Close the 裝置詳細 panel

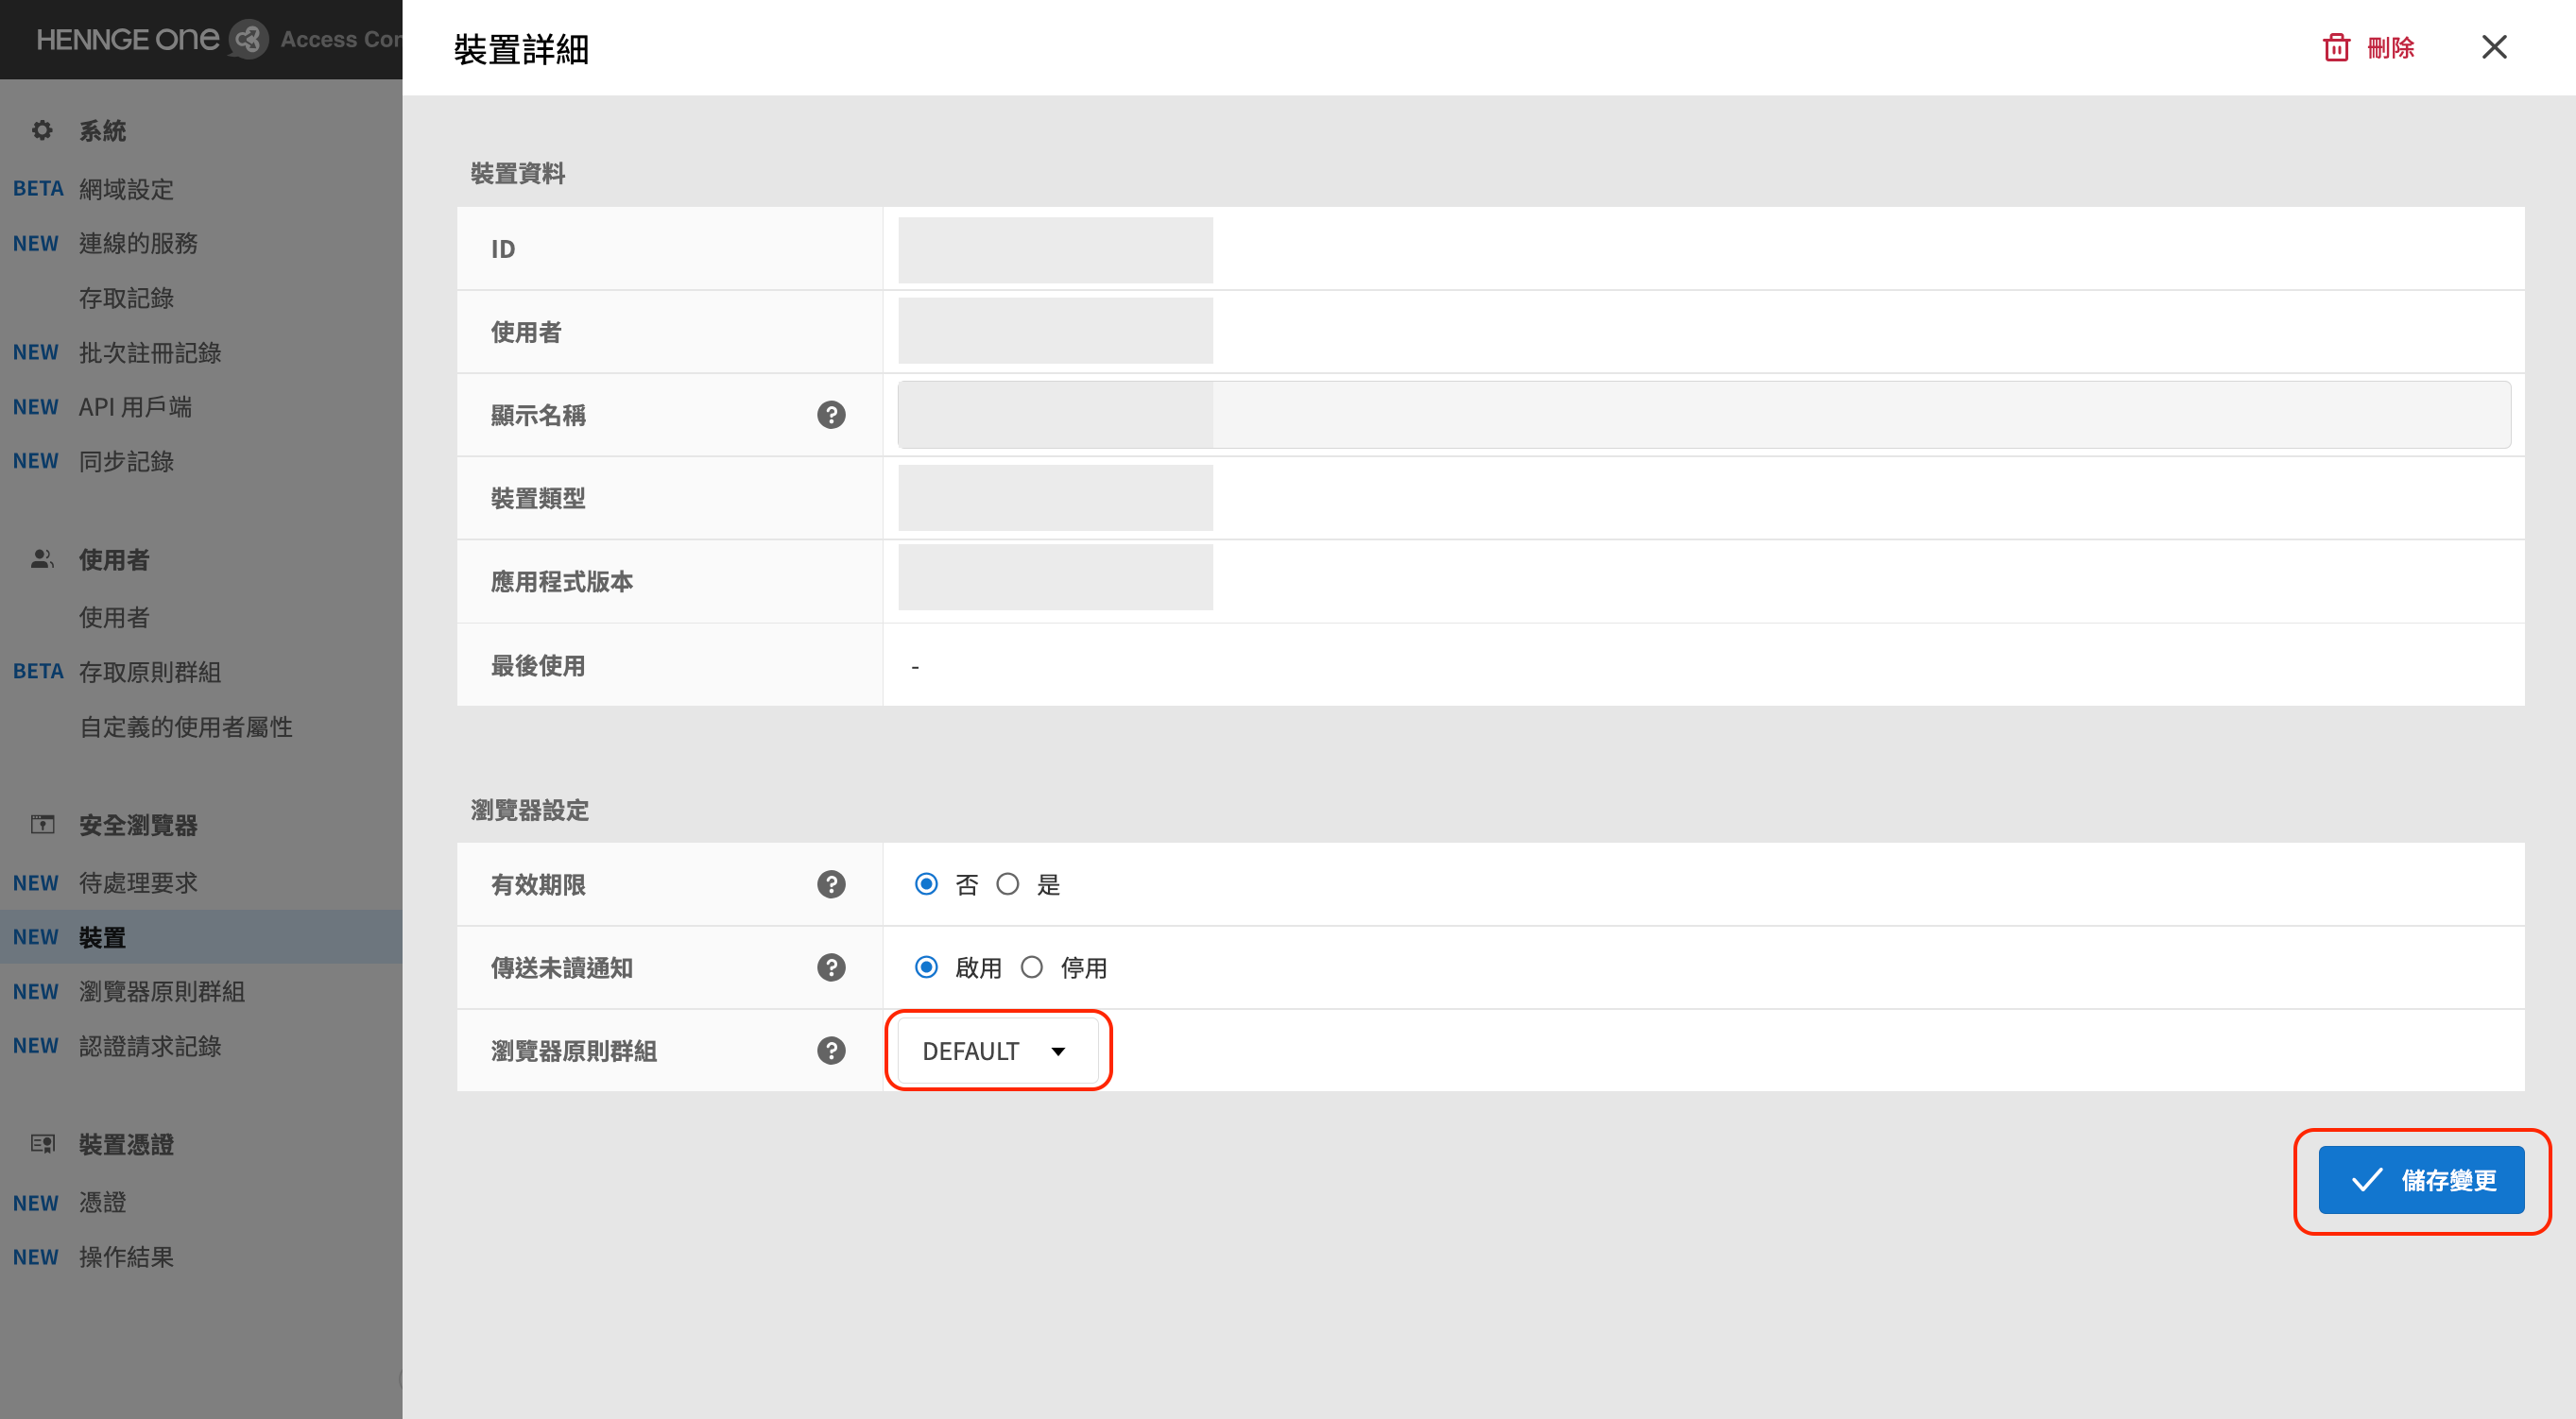tap(2494, 47)
